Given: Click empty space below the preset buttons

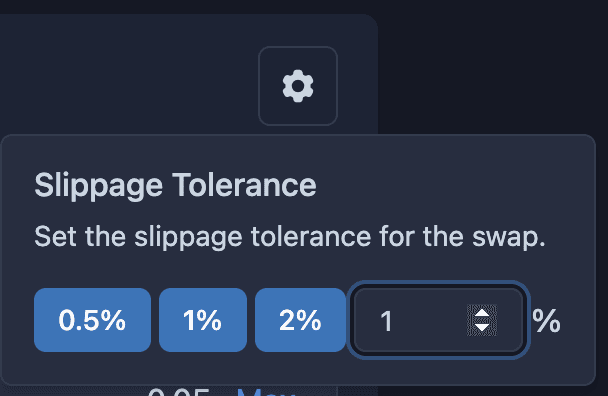Looking at the screenshot, I should (271, 368).
